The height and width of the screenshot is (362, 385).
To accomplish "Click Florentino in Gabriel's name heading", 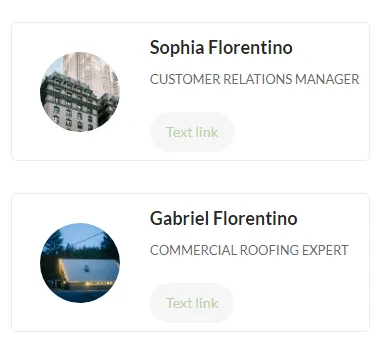I will click(x=255, y=218).
